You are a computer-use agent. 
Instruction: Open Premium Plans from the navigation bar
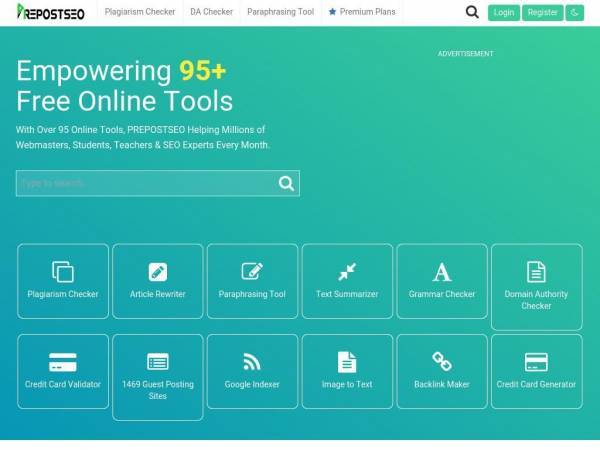coord(362,12)
